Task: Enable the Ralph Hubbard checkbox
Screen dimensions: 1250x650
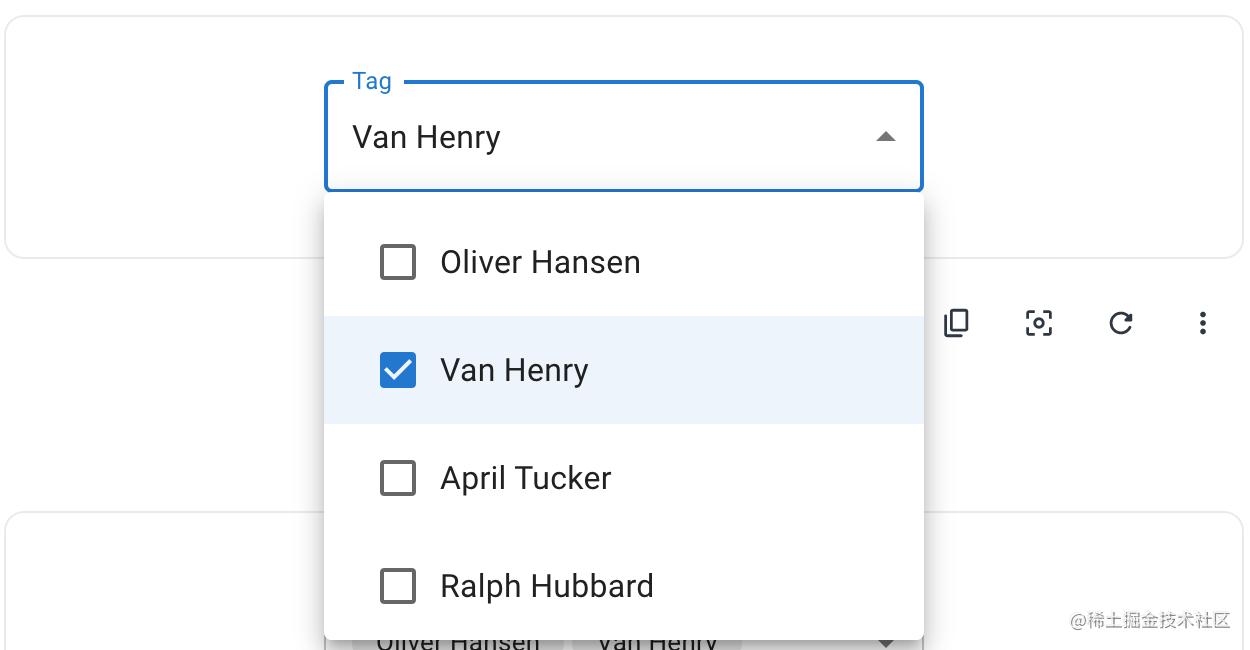Action: (x=398, y=586)
